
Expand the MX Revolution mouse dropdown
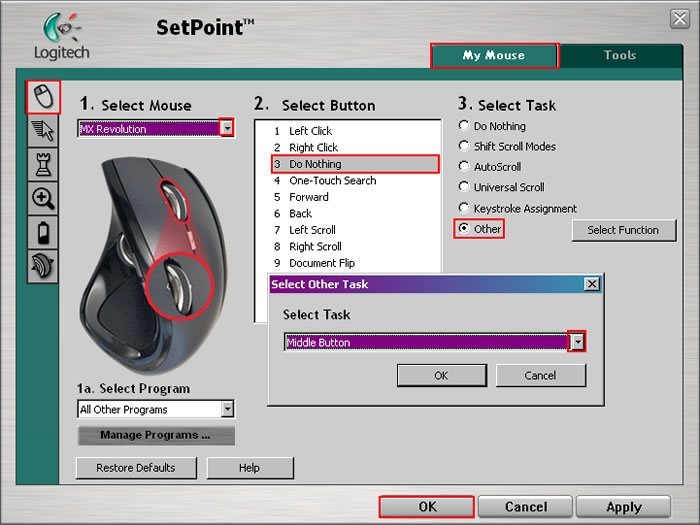point(227,129)
